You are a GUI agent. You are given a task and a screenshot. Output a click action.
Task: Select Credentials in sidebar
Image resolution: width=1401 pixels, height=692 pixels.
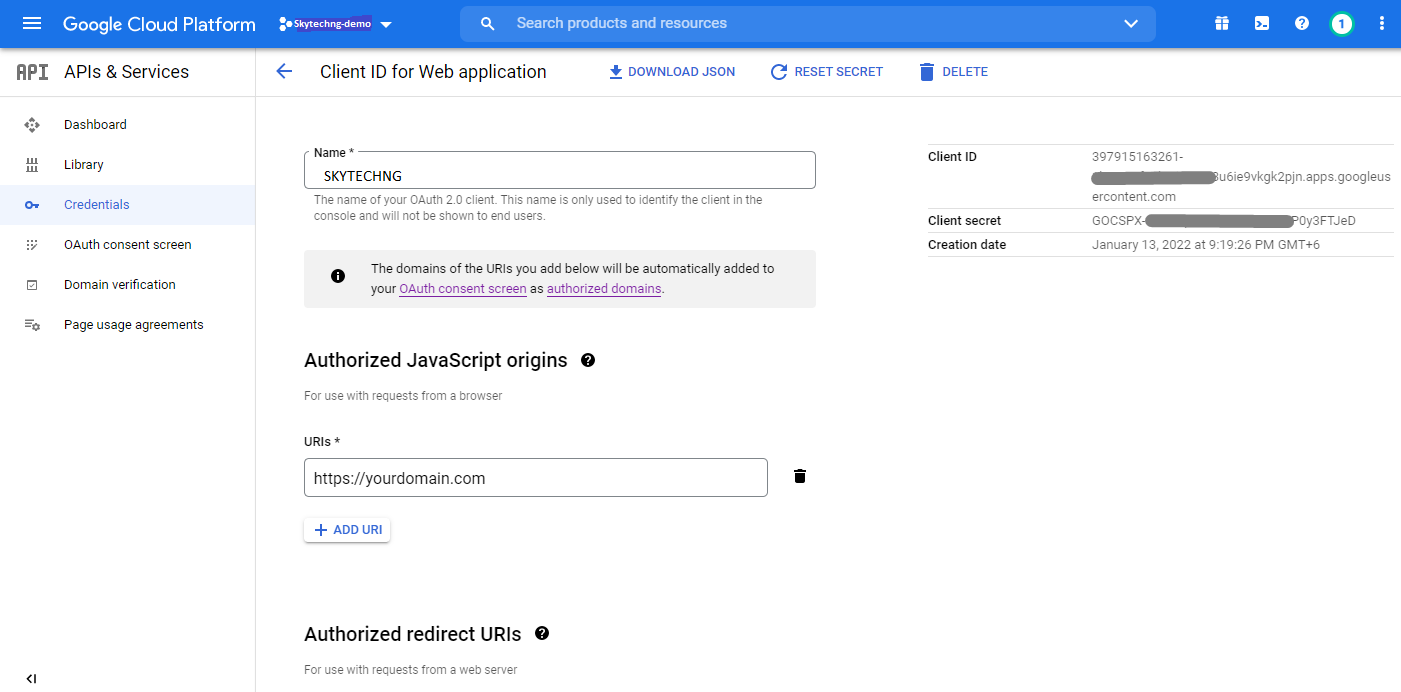(127, 205)
